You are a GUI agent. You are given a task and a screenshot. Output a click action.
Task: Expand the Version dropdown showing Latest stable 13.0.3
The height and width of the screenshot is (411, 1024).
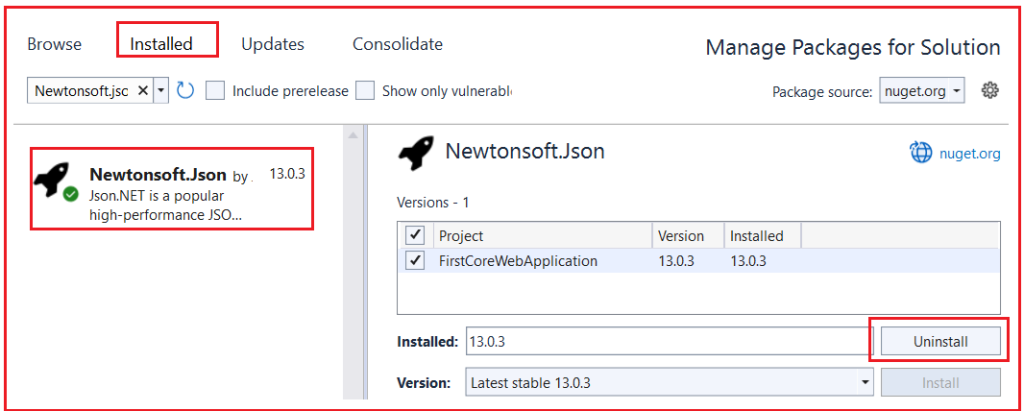(x=669, y=382)
